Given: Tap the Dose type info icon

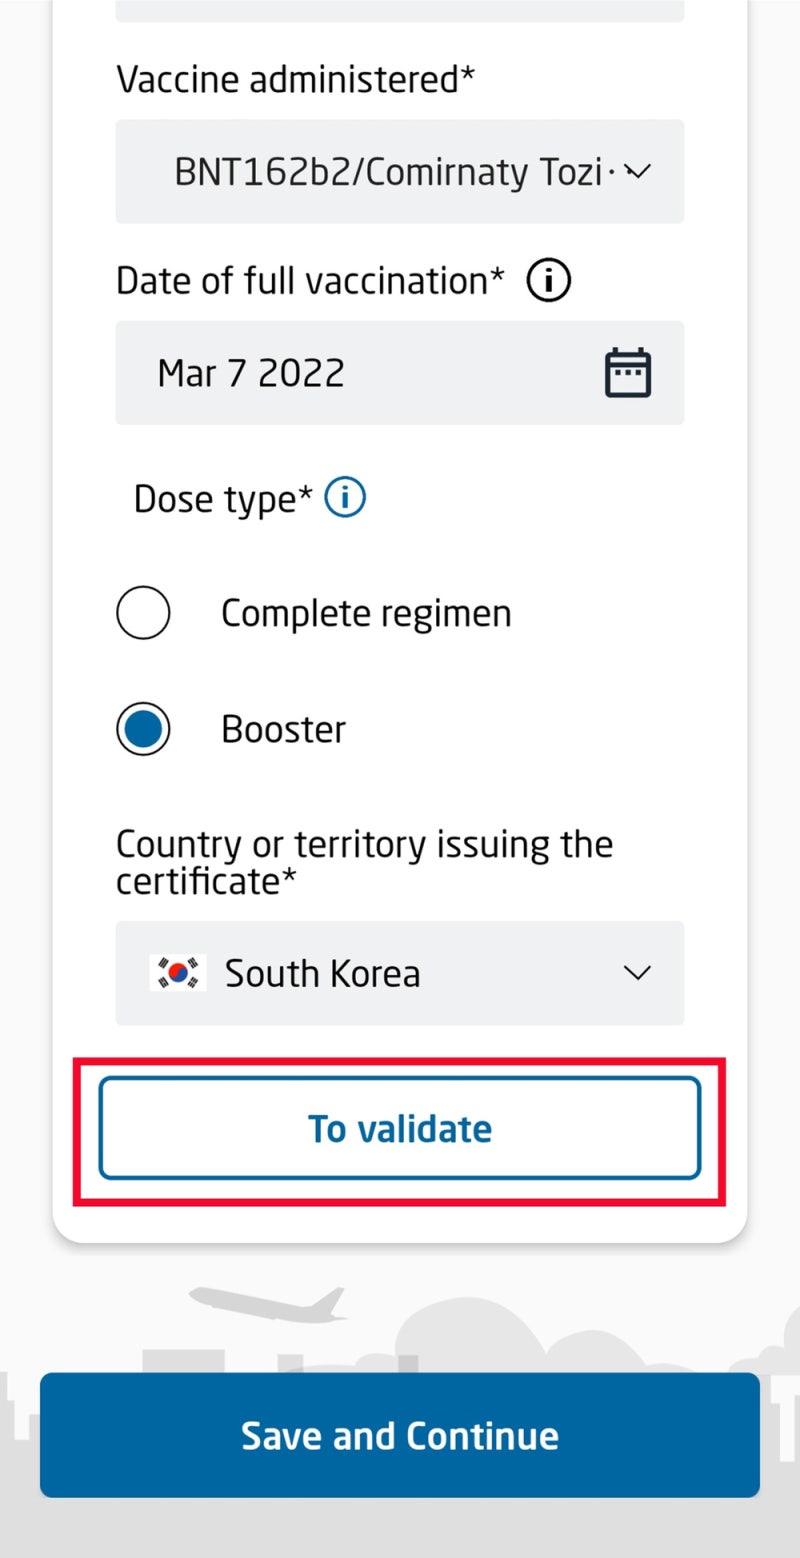Looking at the screenshot, I should [346, 497].
